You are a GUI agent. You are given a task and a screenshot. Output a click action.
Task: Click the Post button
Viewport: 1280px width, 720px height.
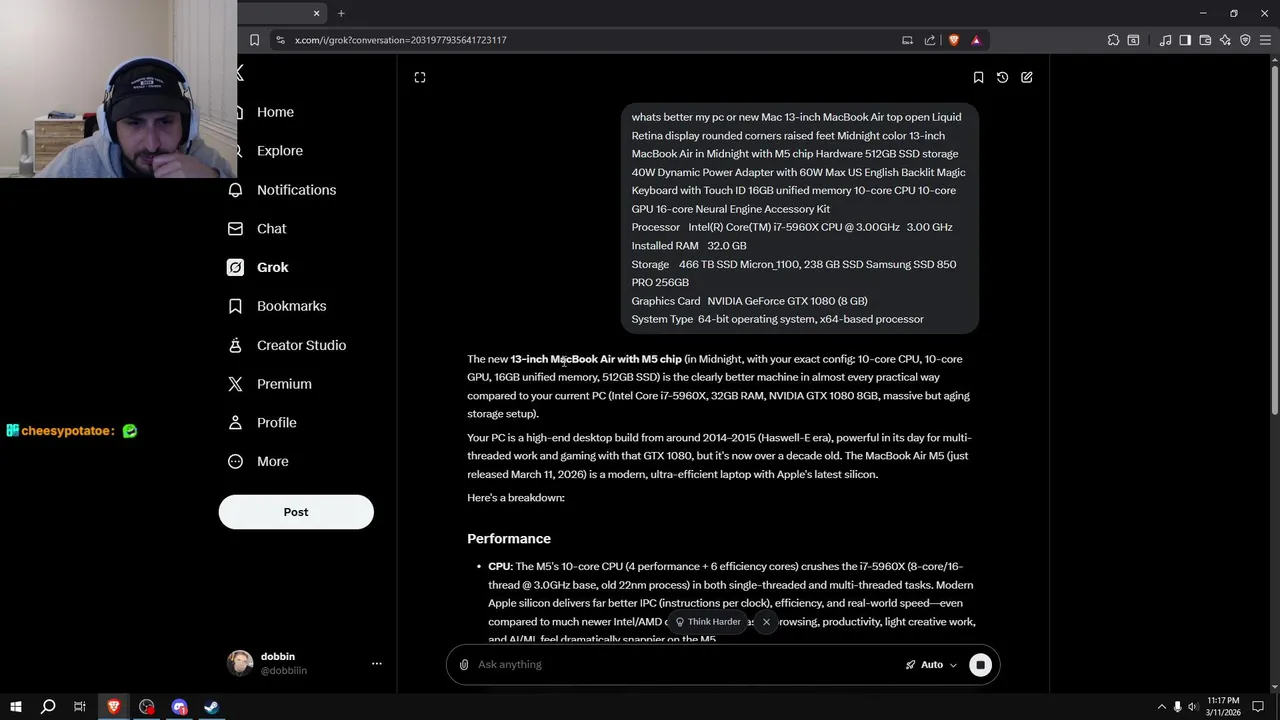click(x=296, y=512)
